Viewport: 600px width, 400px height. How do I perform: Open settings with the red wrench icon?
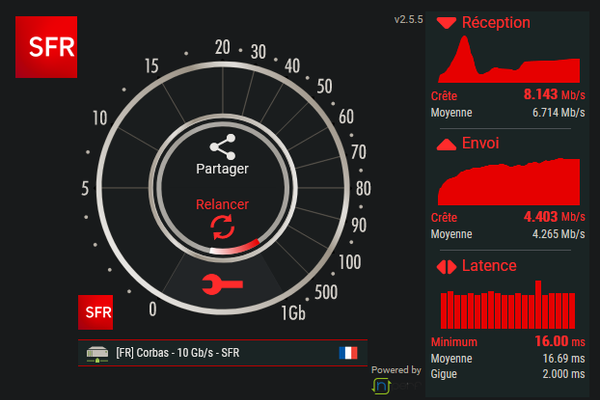tap(222, 284)
